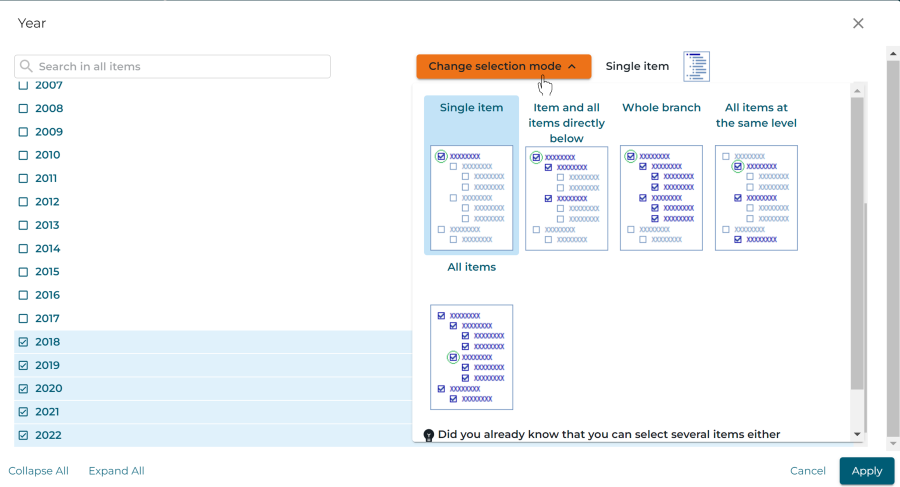900x487 pixels.
Task: Click the Single item mode icon beside label
Action: click(x=696, y=66)
